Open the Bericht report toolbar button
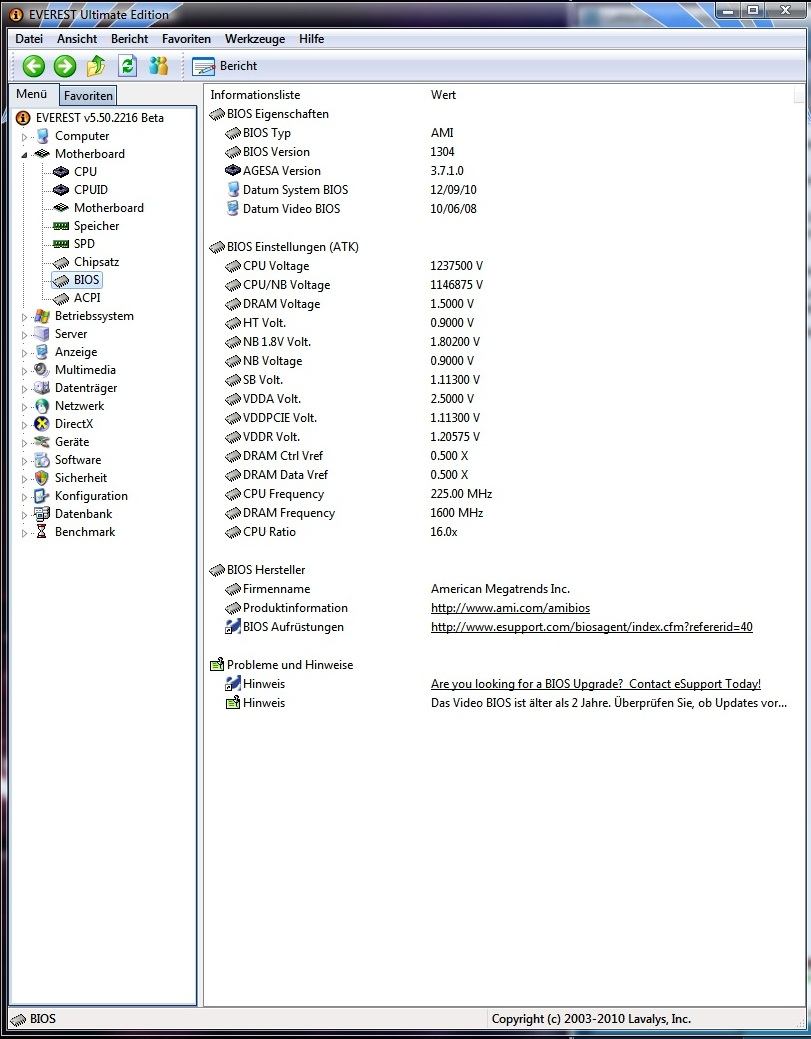 coord(225,66)
